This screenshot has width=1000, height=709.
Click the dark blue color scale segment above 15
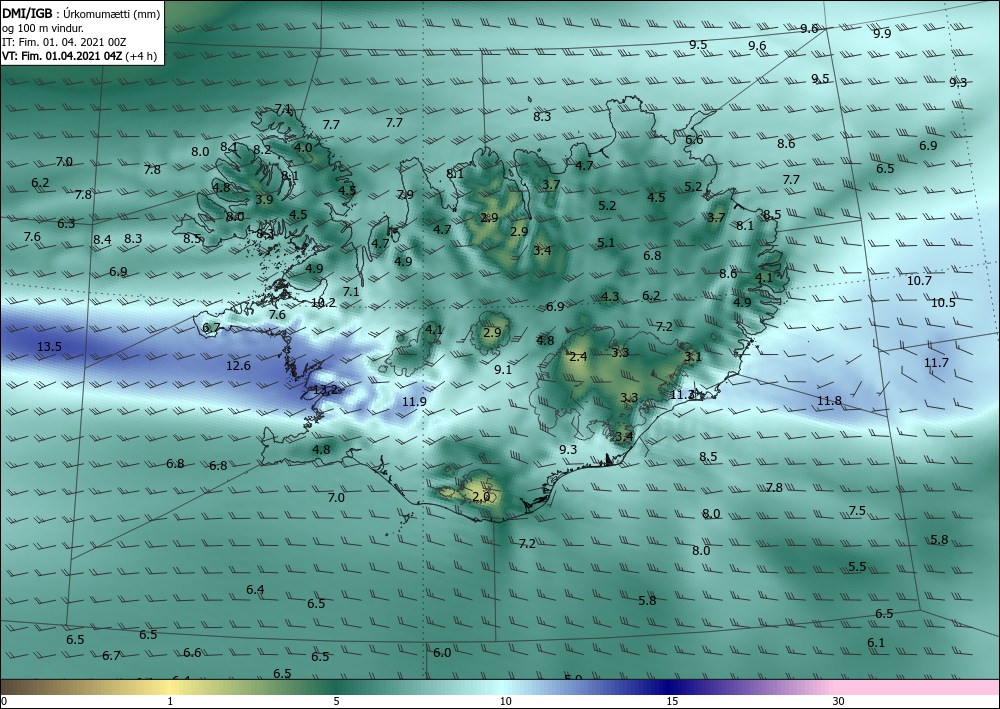(667, 687)
